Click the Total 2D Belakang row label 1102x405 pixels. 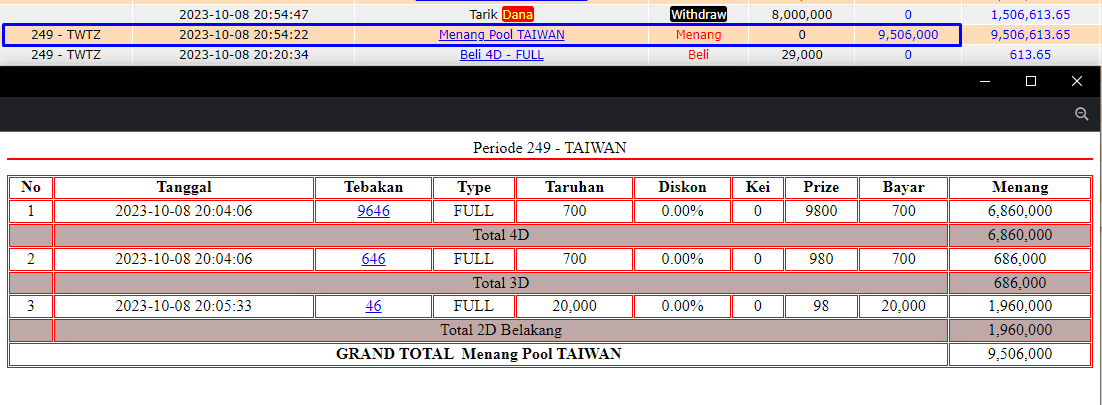[501, 330]
